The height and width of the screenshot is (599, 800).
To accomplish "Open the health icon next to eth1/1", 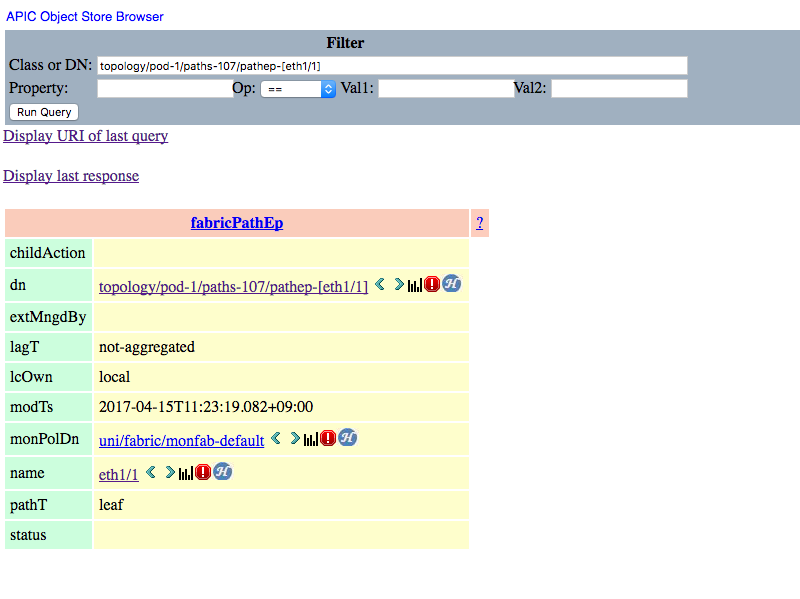I will click(x=222, y=471).
